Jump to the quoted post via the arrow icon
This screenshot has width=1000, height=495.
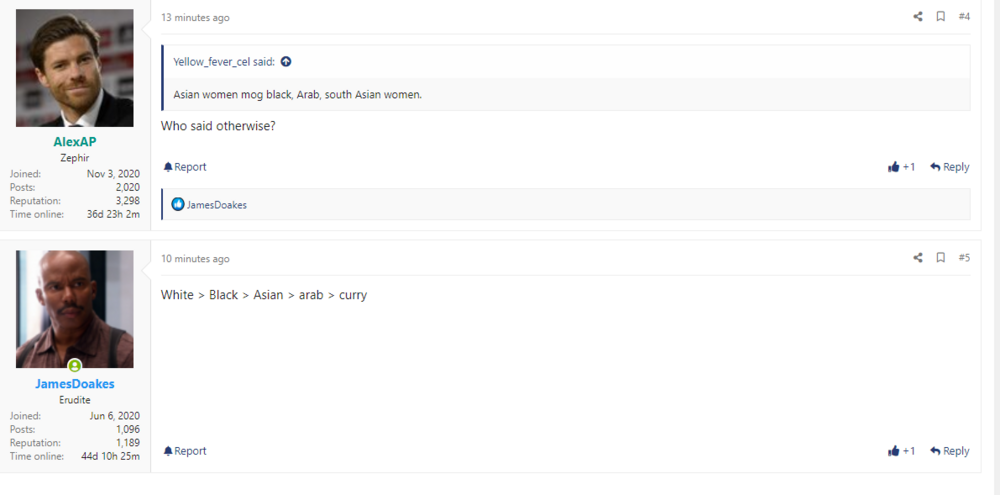286,62
